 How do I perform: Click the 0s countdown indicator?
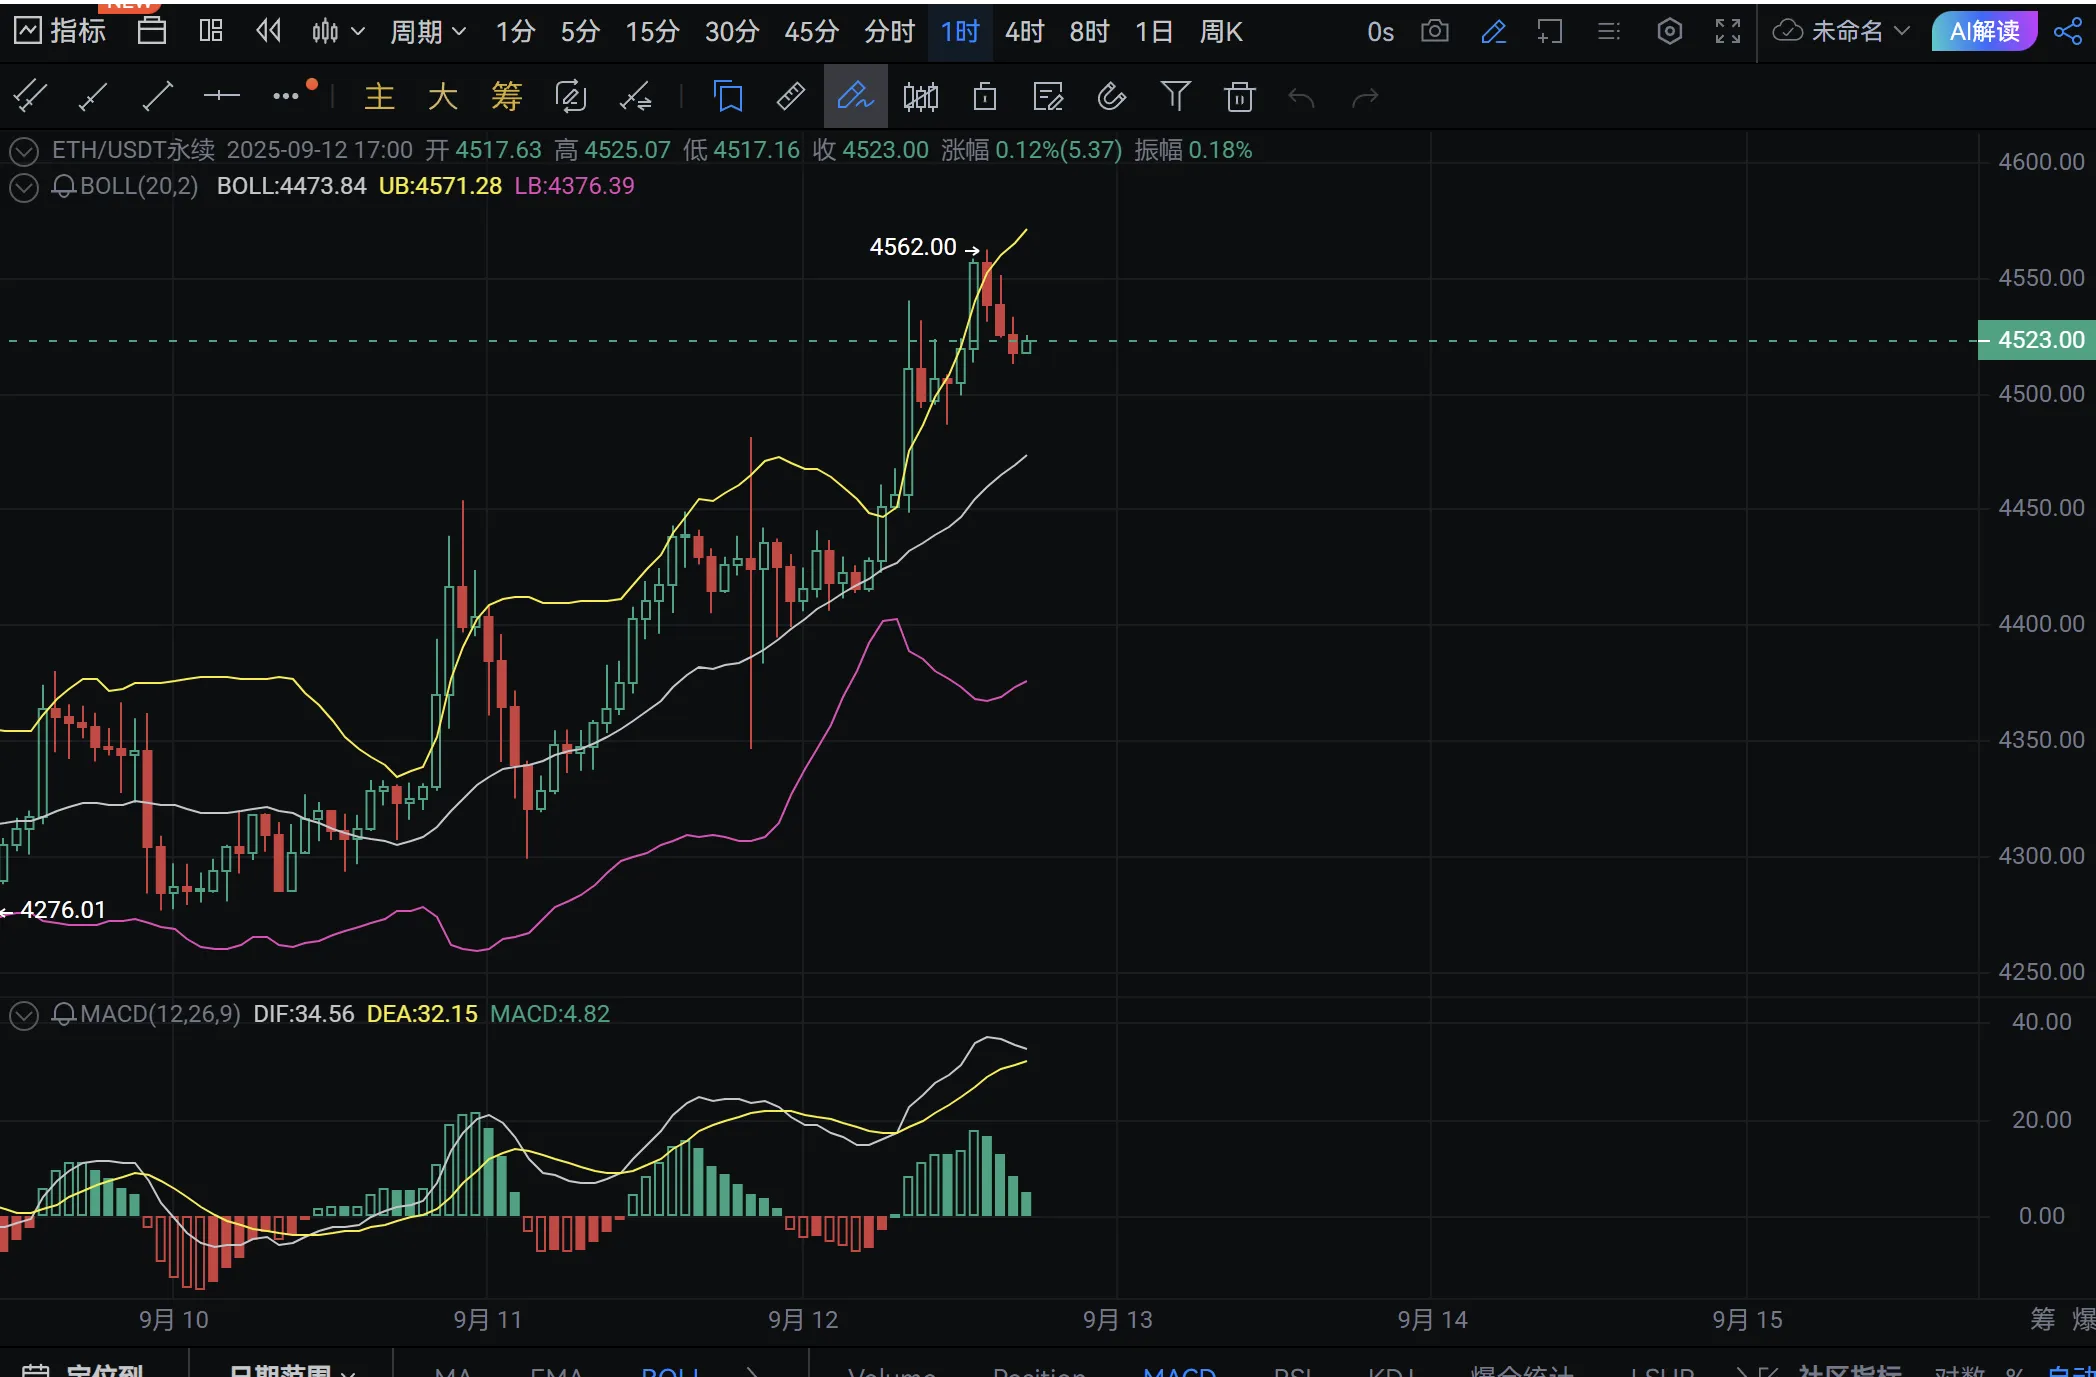[x=1380, y=32]
